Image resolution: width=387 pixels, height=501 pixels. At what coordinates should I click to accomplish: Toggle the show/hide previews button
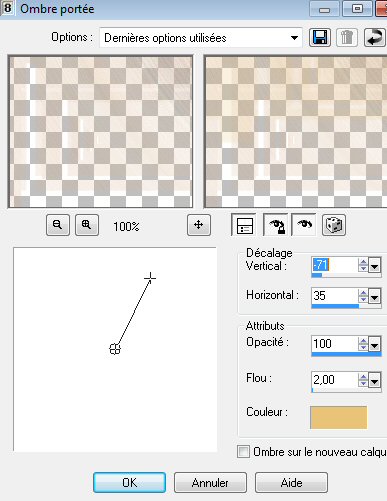tap(244, 225)
